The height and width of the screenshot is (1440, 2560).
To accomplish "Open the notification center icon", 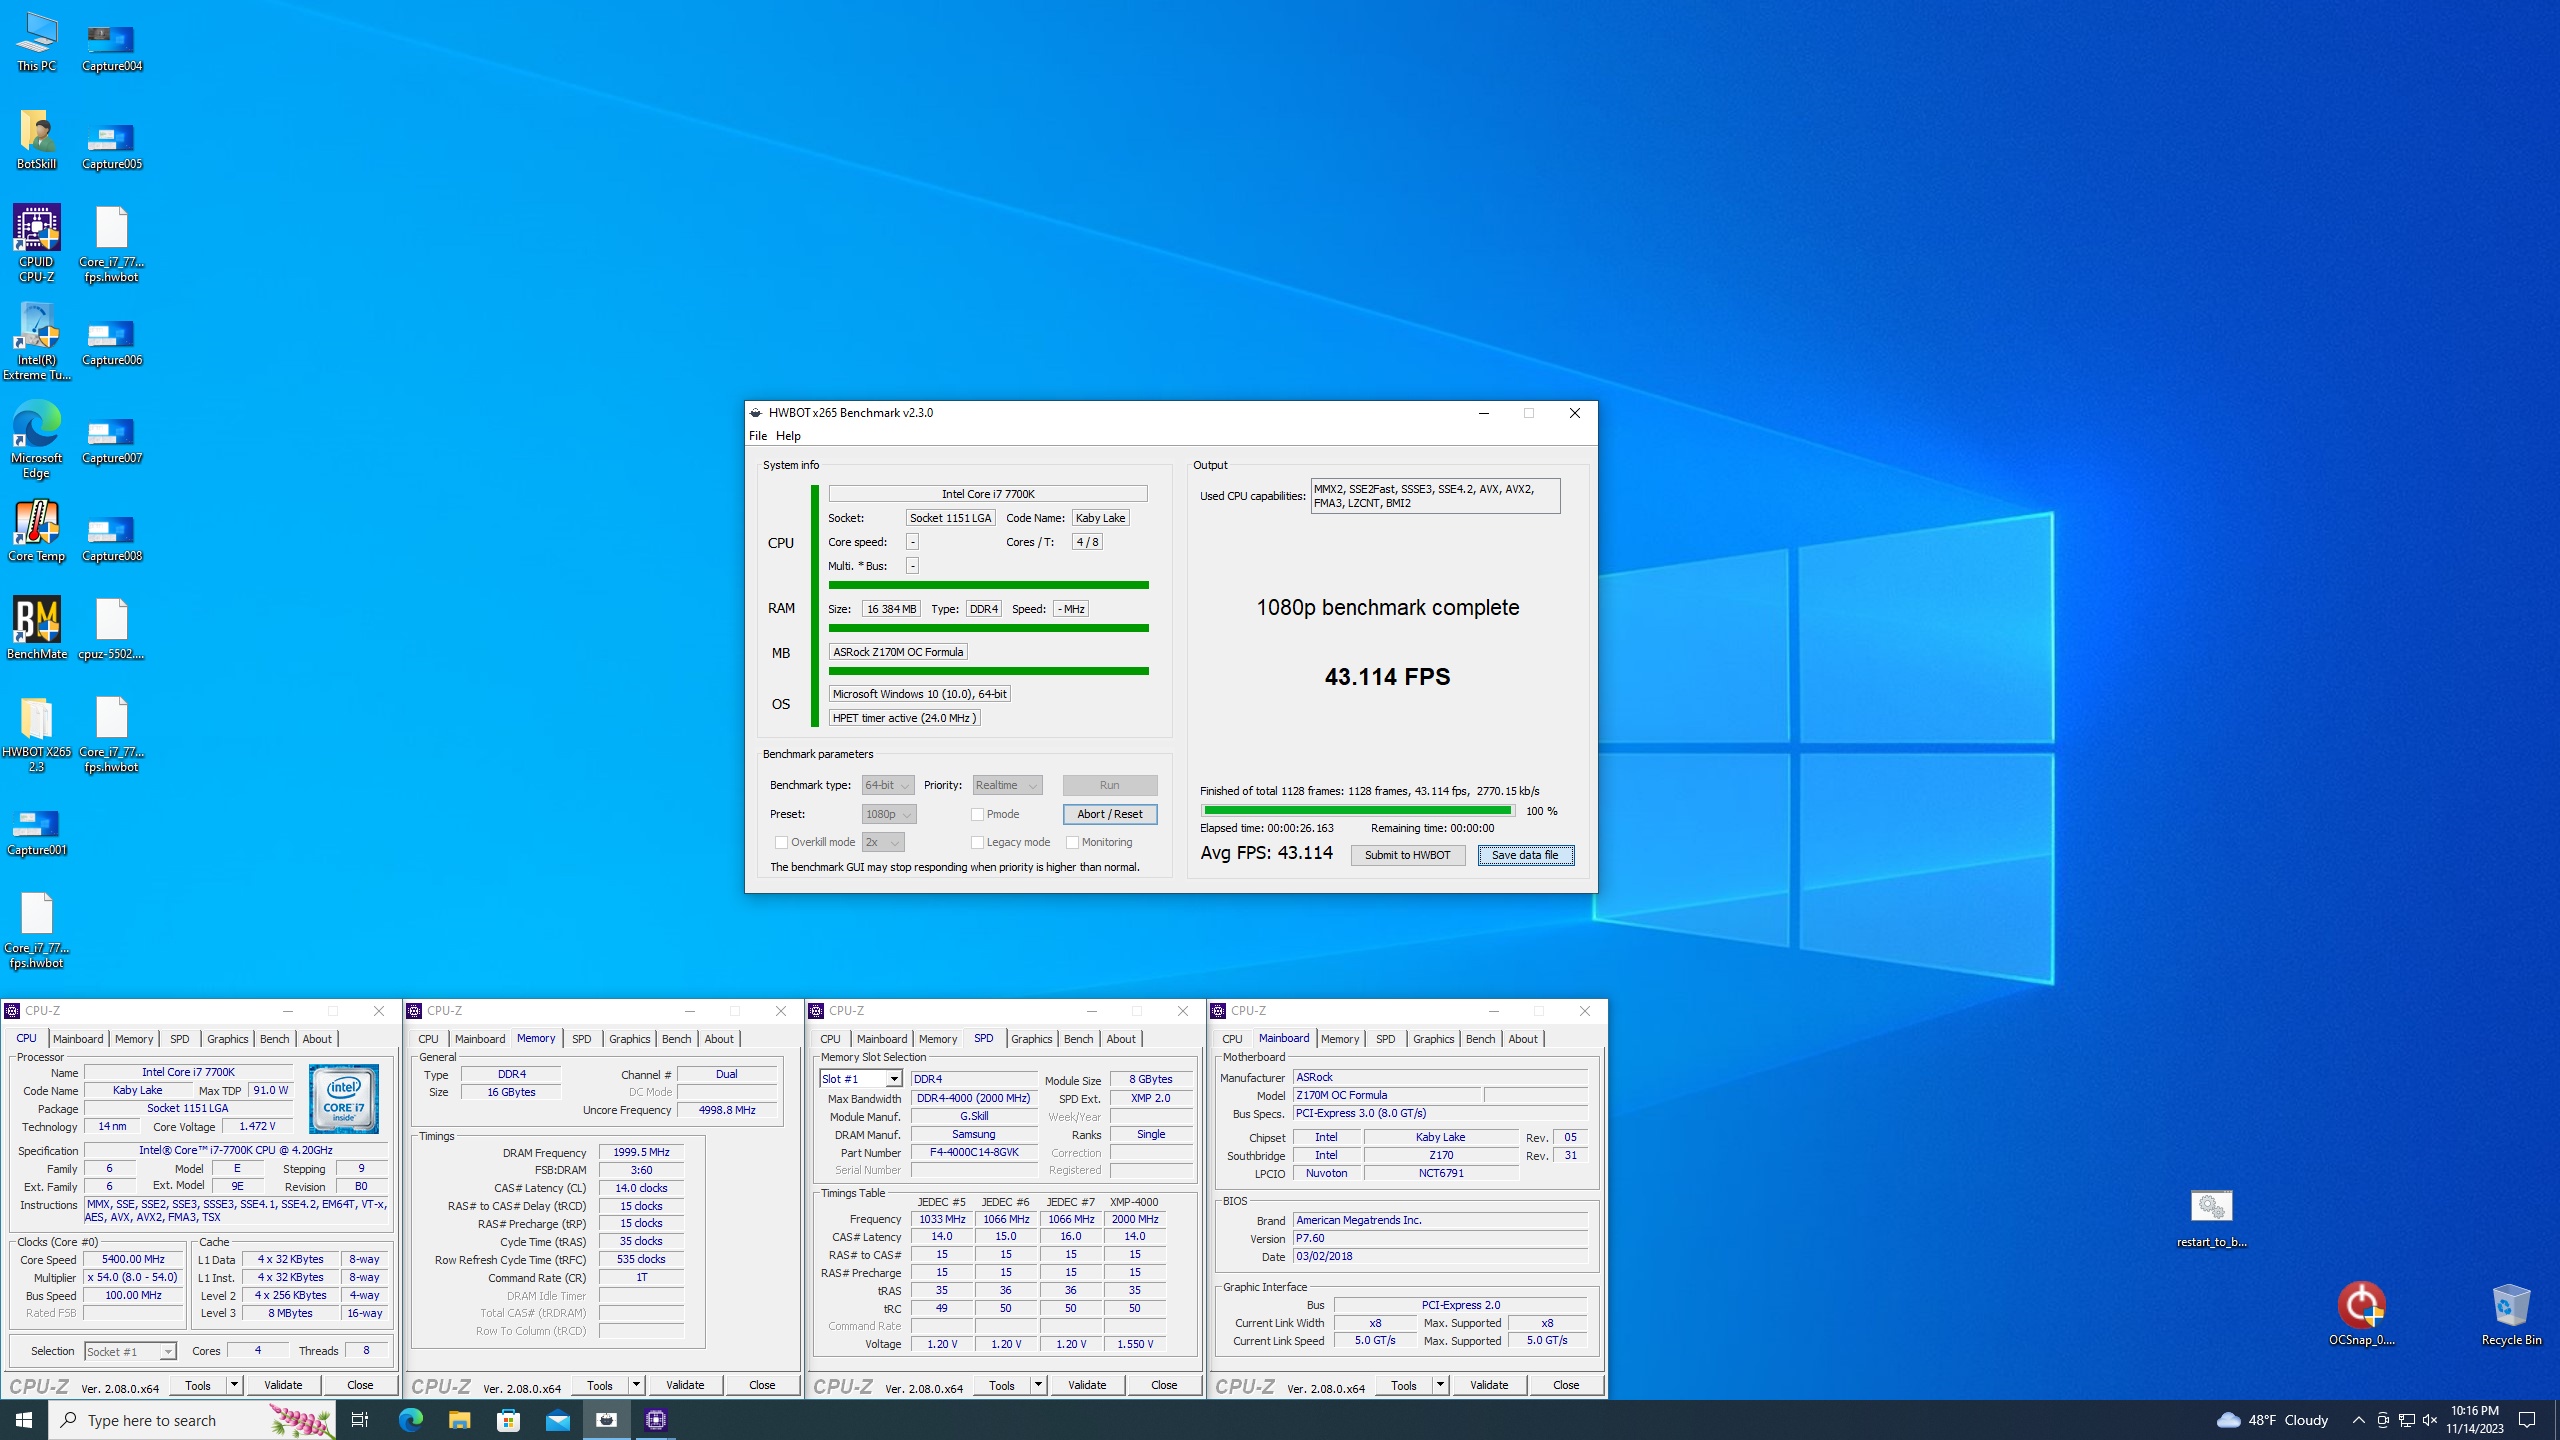I will [x=2527, y=1420].
